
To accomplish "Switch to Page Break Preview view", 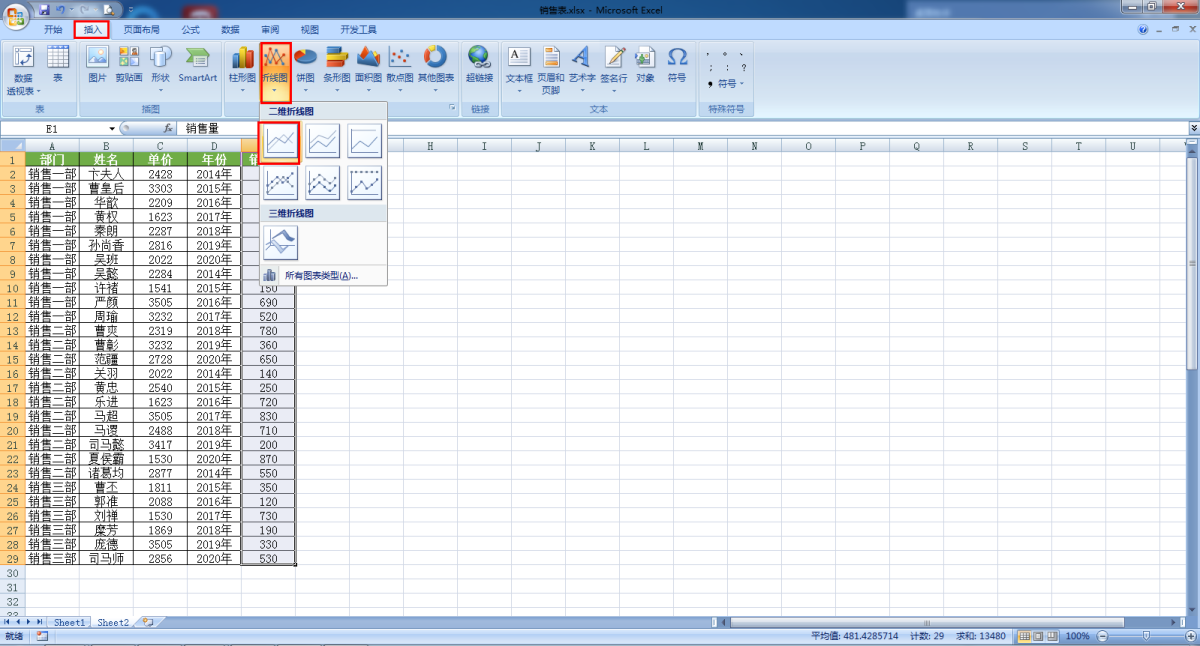I will [x=1052, y=636].
